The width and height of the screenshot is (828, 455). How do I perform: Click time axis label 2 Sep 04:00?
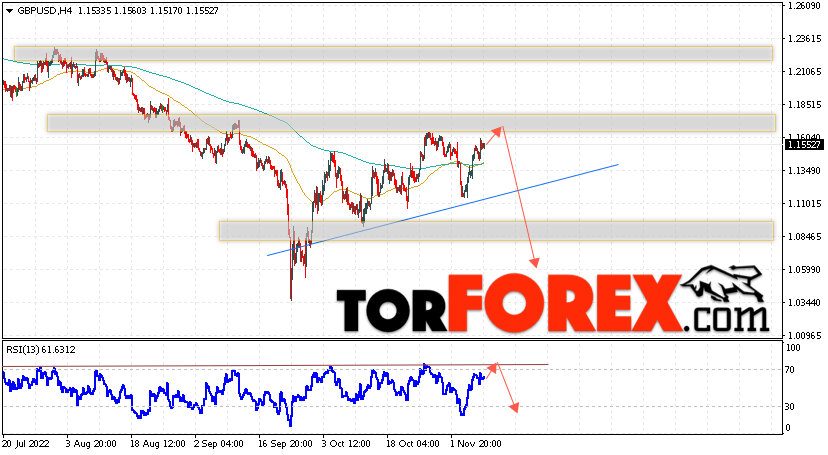(x=219, y=443)
